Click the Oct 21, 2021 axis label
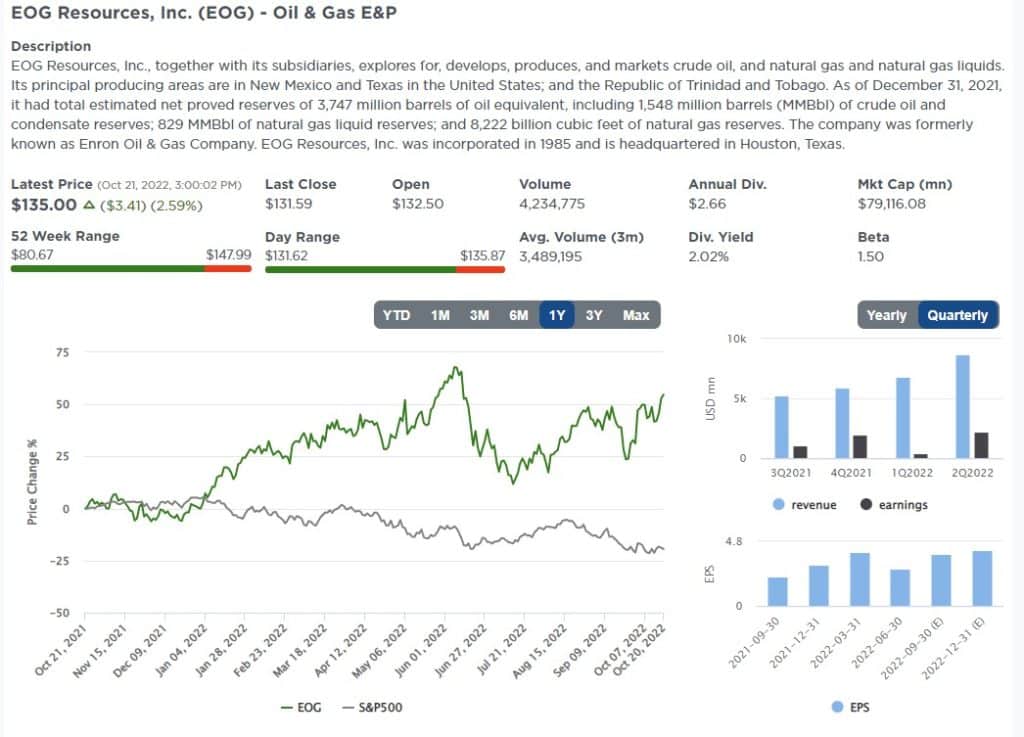 pos(61,649)
